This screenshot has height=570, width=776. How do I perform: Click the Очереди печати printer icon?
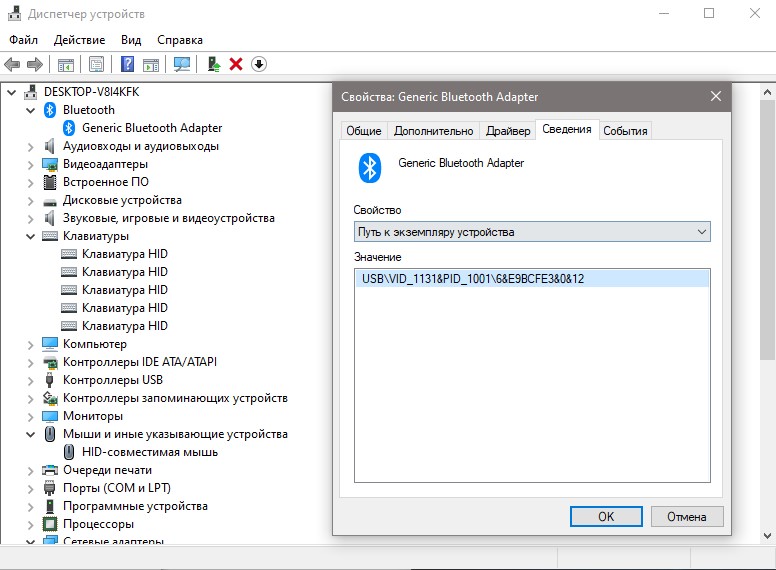(x=50, y=470)
